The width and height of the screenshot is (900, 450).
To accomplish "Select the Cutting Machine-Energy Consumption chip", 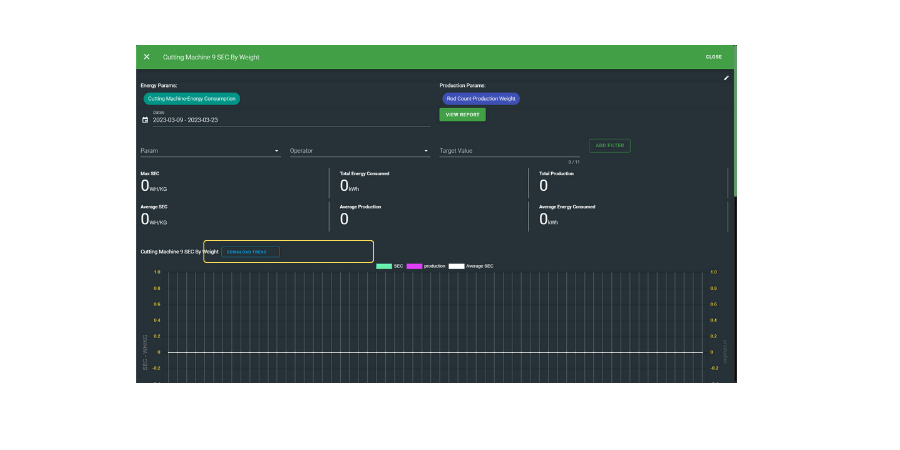I will point(192,99).
